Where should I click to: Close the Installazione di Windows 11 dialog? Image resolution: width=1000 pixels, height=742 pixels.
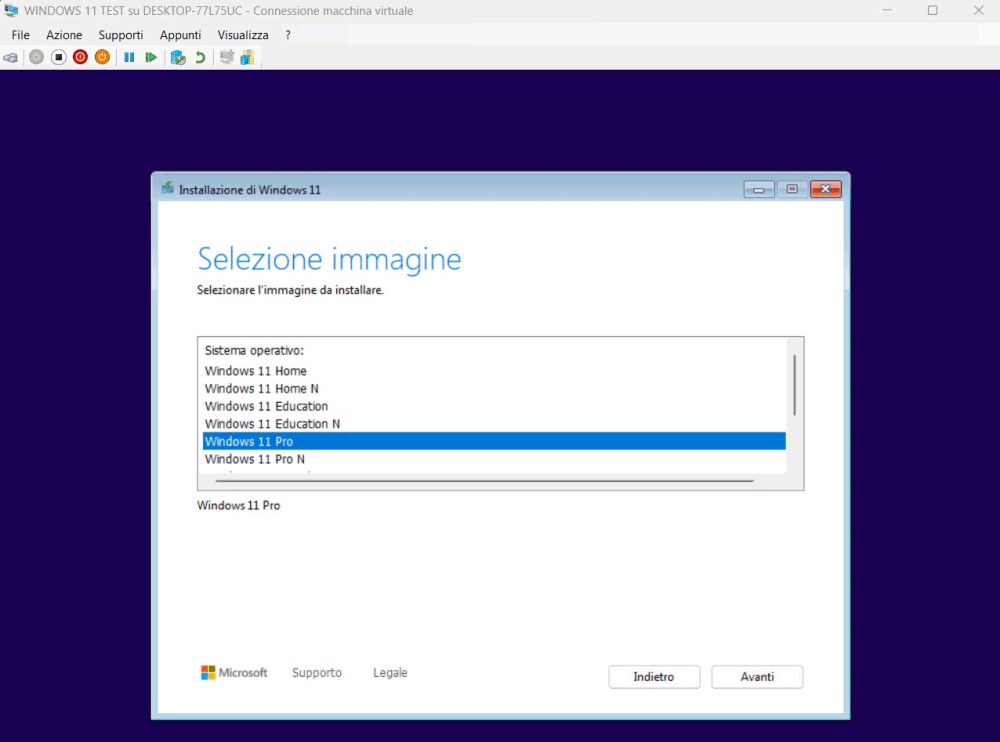pos(826,189)
